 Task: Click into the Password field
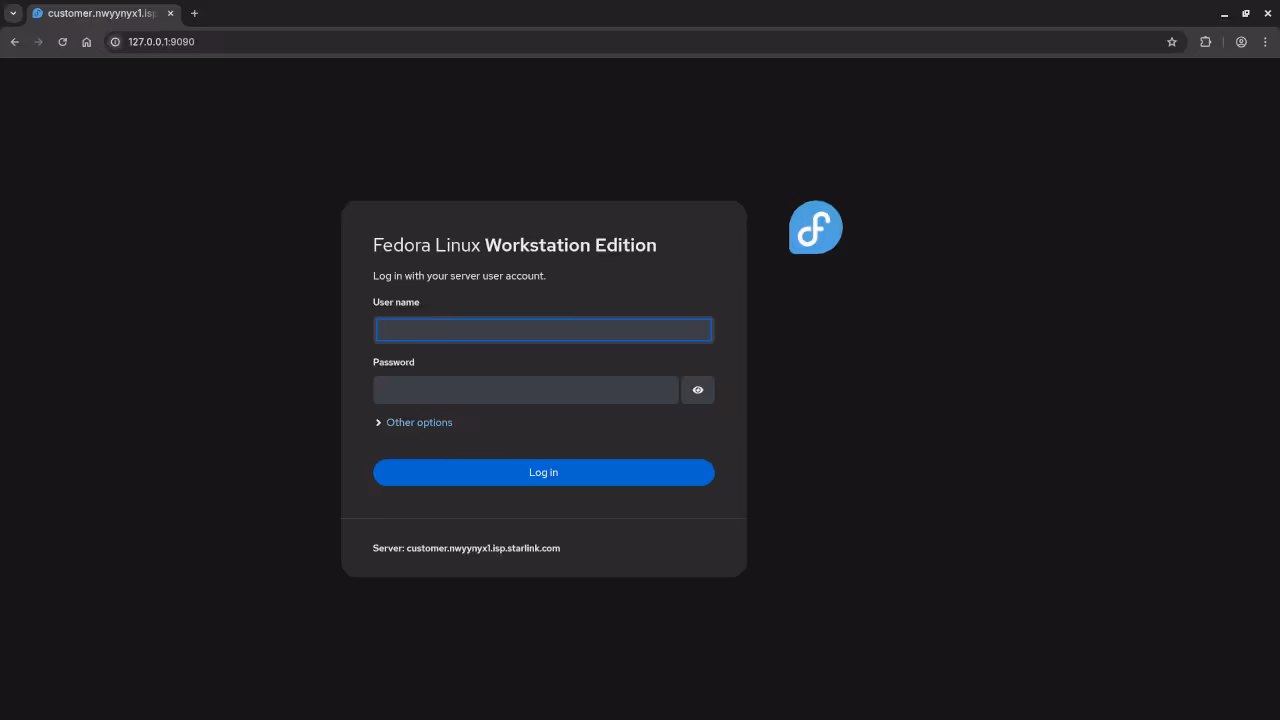pyautogui.click(x=525, y=390)
